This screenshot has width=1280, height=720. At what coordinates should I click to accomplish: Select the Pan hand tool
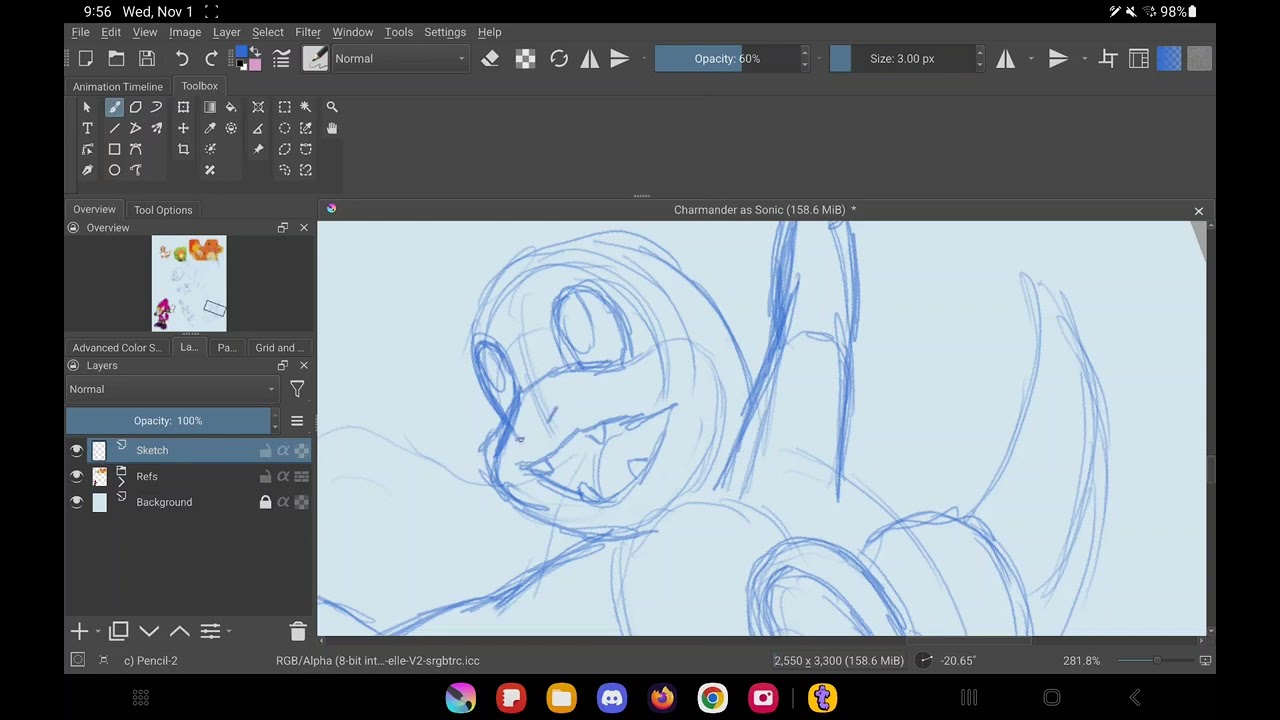click(332, 128)
